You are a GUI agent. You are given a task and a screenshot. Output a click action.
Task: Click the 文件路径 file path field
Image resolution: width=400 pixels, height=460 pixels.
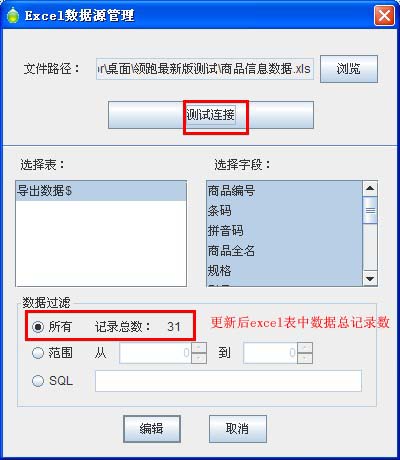[x=205, y=69]
